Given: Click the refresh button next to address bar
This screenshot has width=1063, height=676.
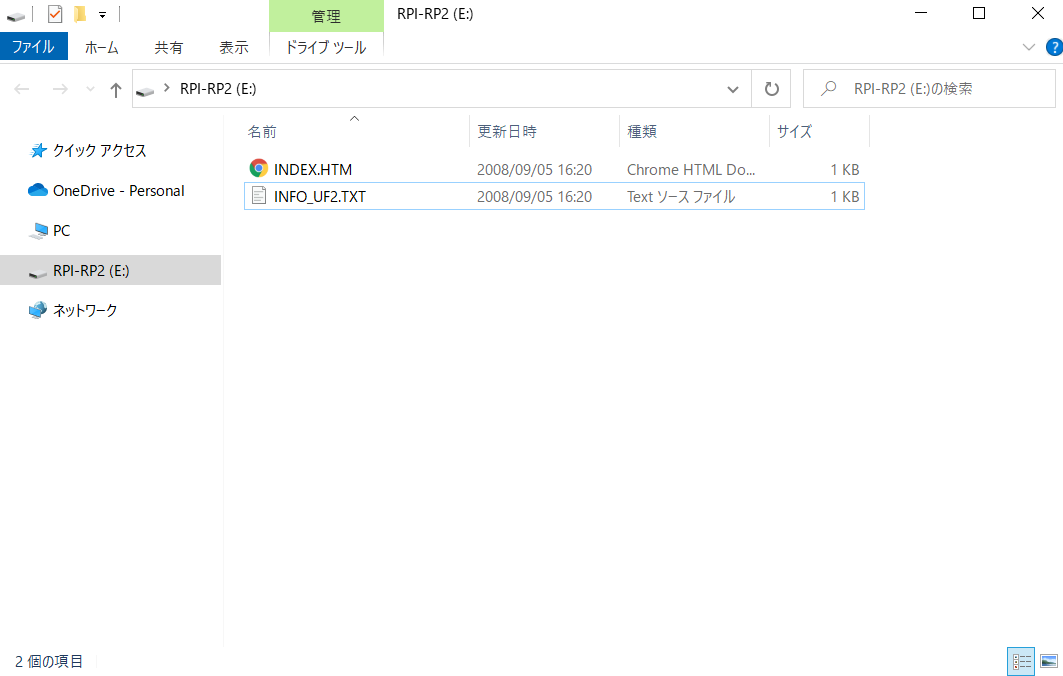Looking at the screenshot, I should pyautogui.click(x=770, y=88).
